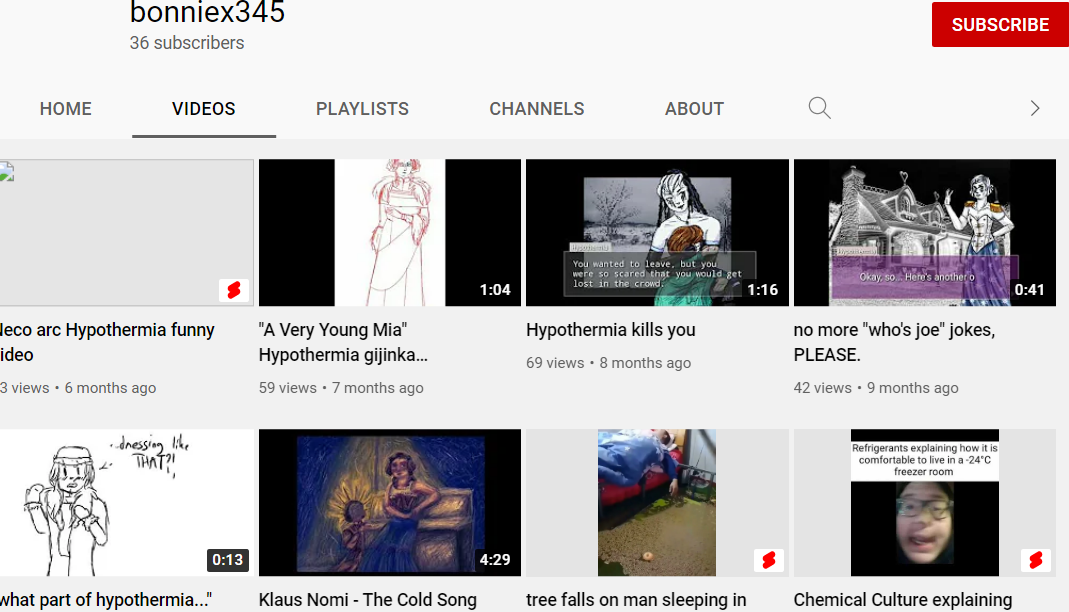The image size is (1069, 612).
Task: Open '"A Very Young Mia" Hypothermia gijinka' title
Action: tap(343, 342)
